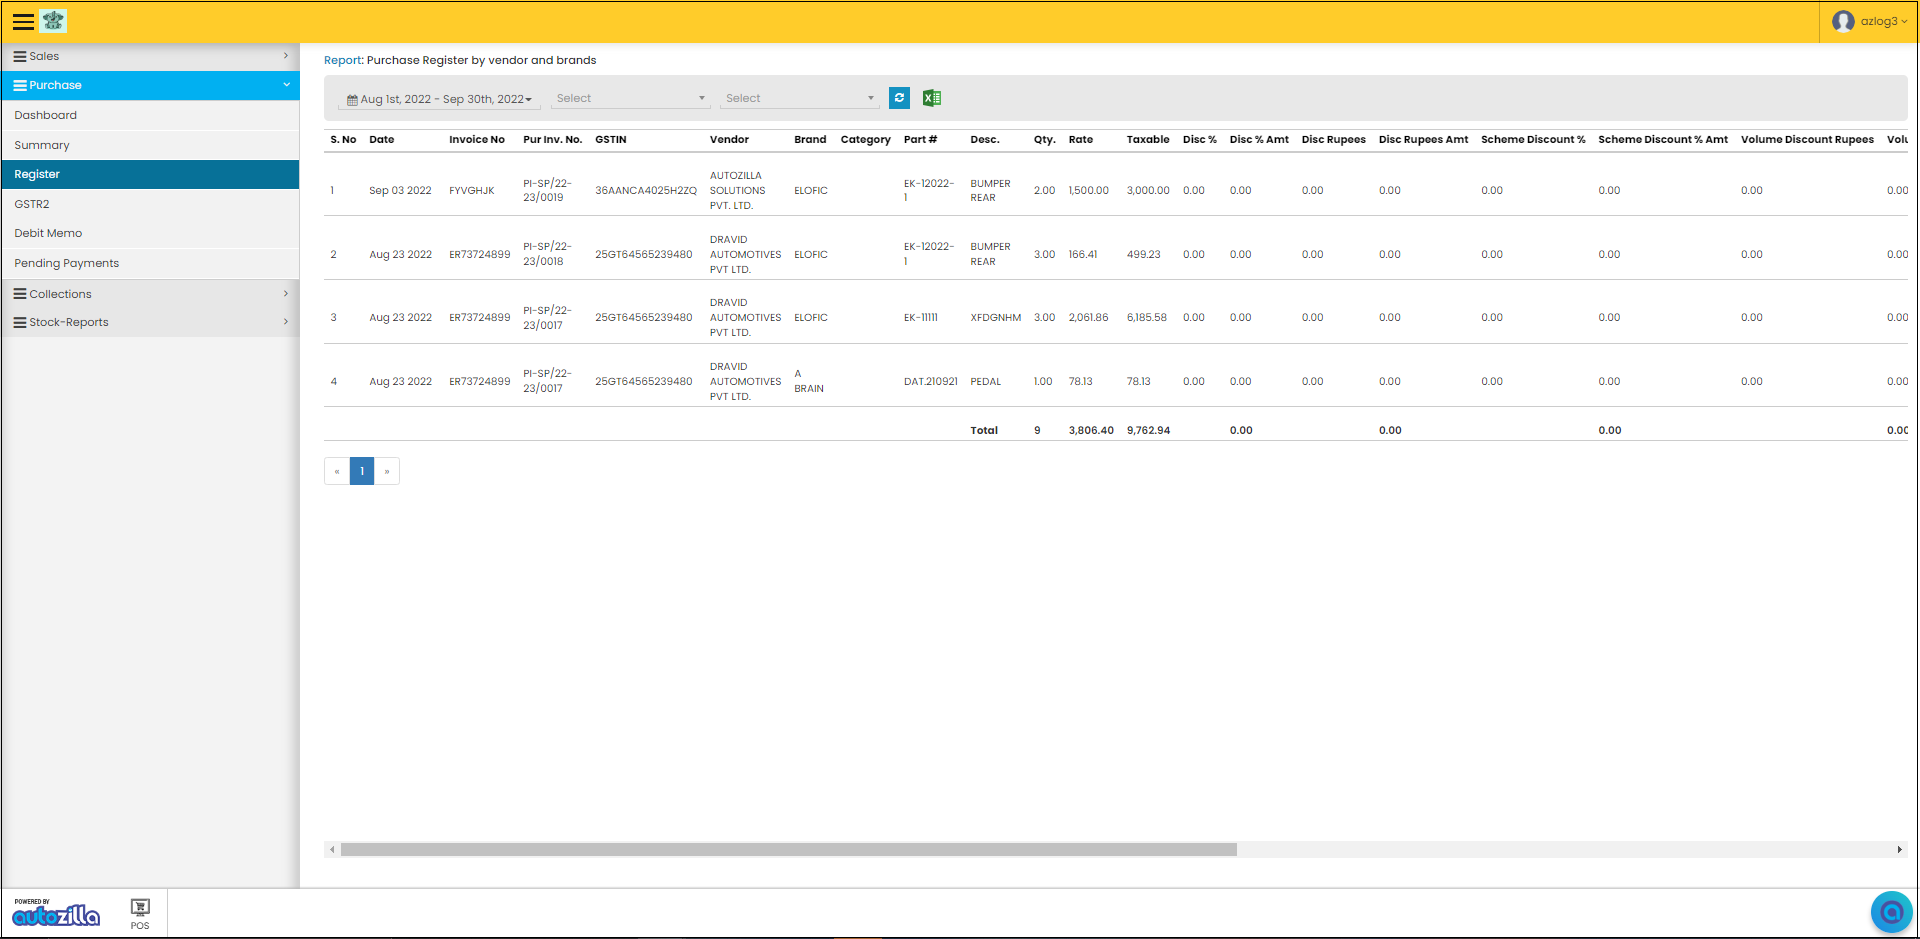Image resolution: width=1920 pixels, height=939 pixels.
Task: Click purchase invoice PI-SP/22-23/0018
Action: [547, 254]
